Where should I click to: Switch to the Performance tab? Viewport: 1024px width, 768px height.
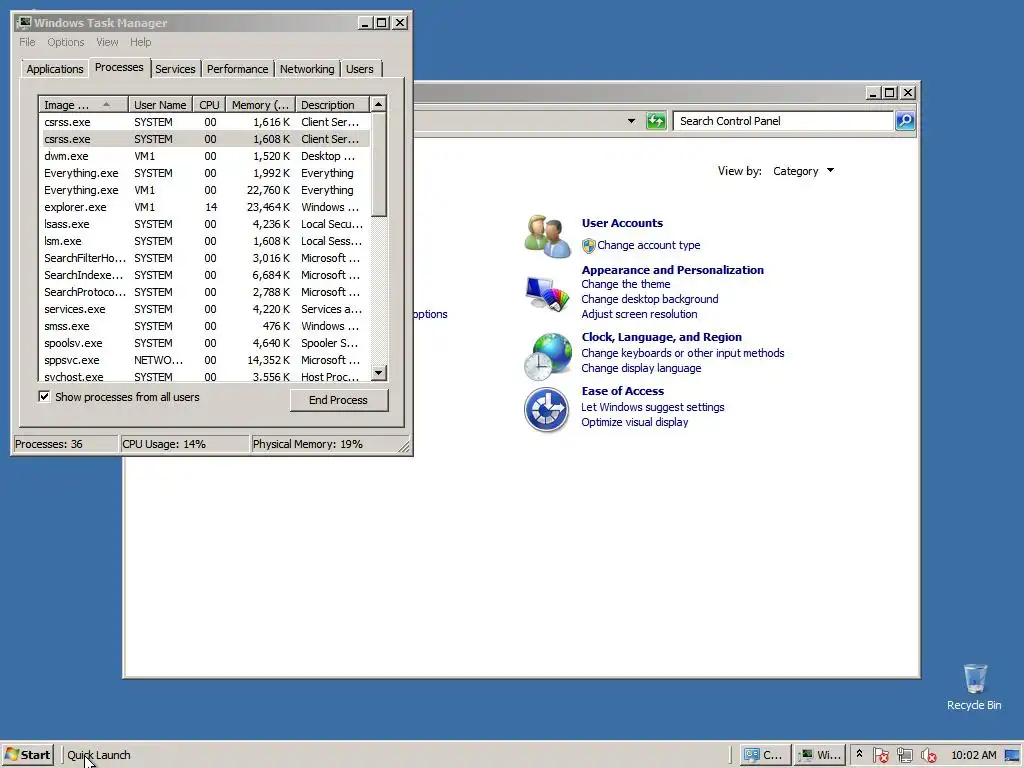238,69
